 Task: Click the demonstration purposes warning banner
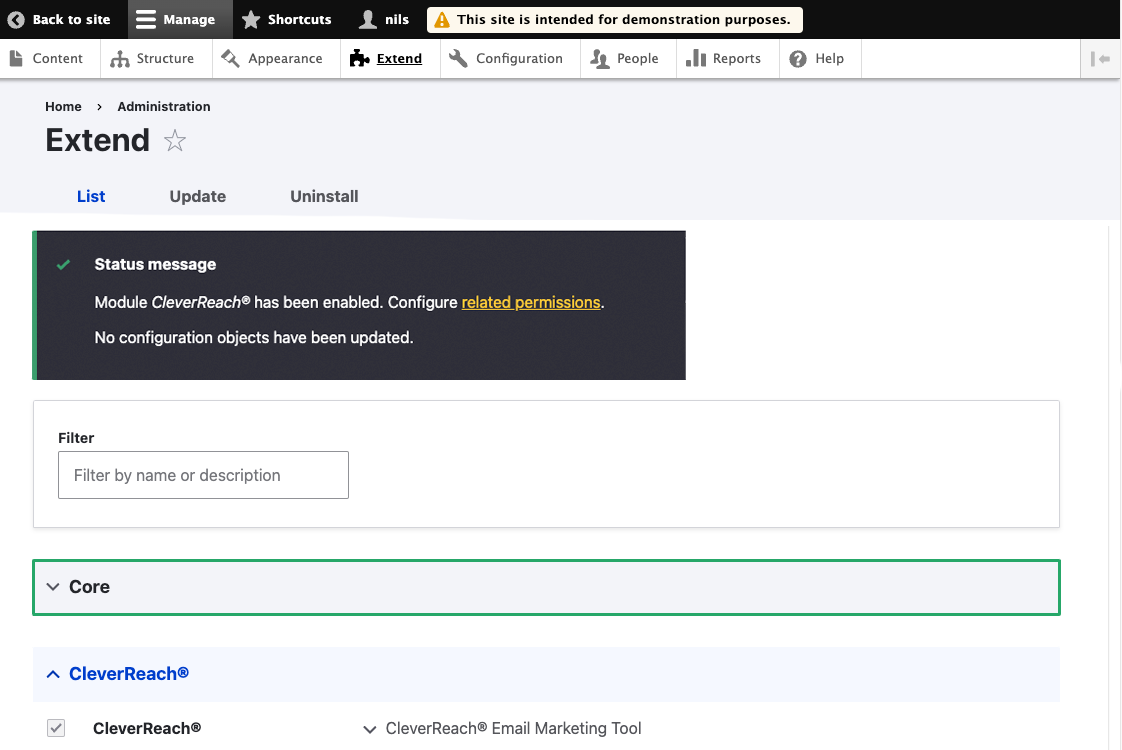(615, 19)
